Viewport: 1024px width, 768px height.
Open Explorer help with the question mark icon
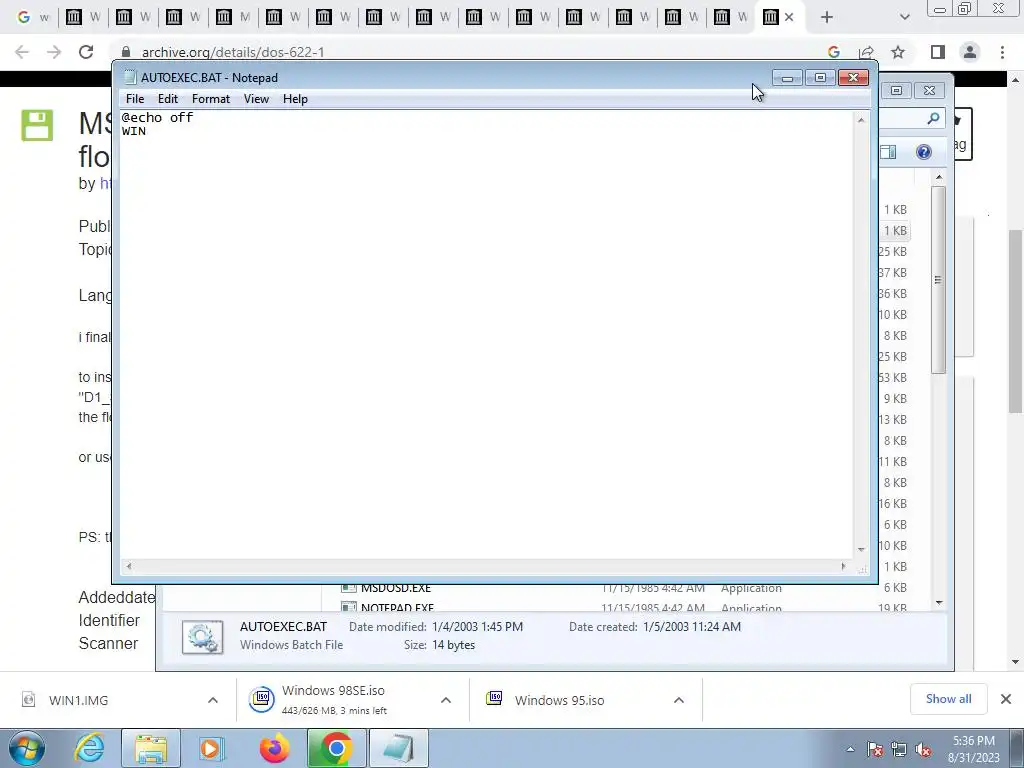click(923, 152)
